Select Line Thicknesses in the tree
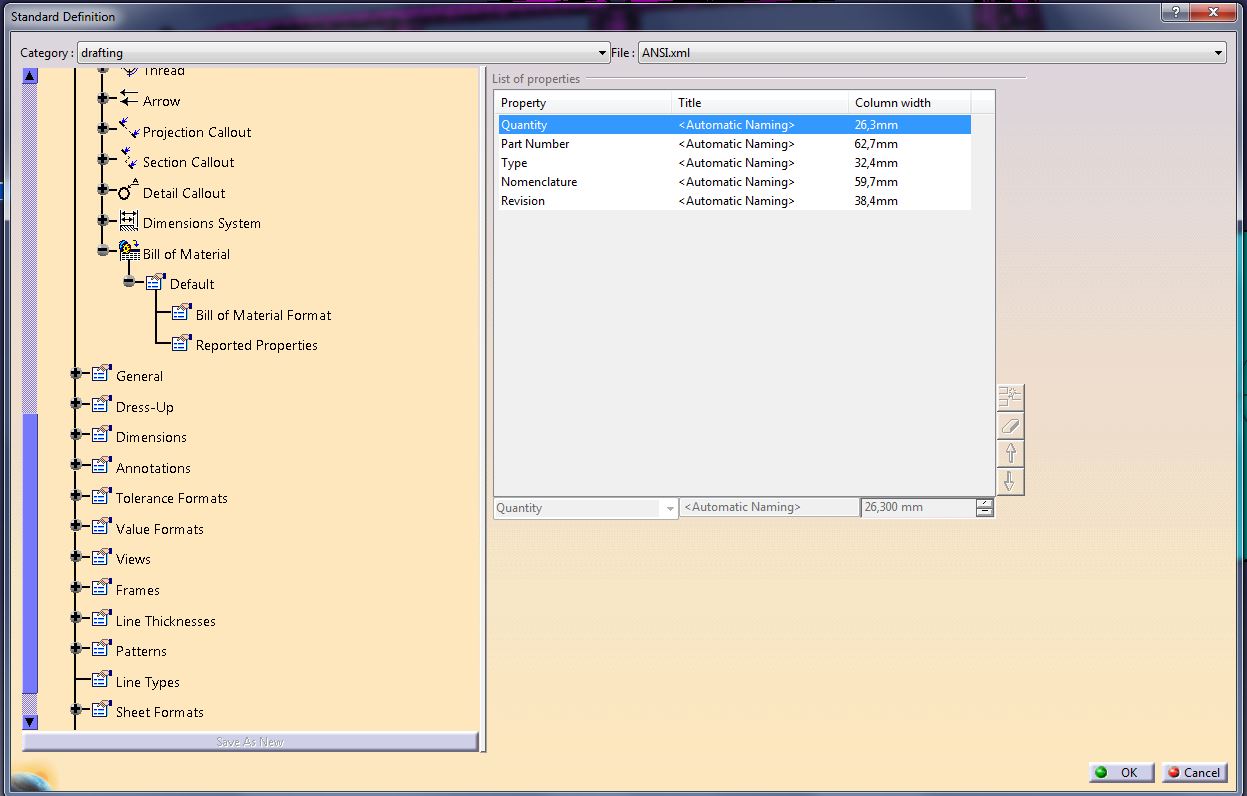The width and height of the screenshot is (1247, 796). pos(166,621)
